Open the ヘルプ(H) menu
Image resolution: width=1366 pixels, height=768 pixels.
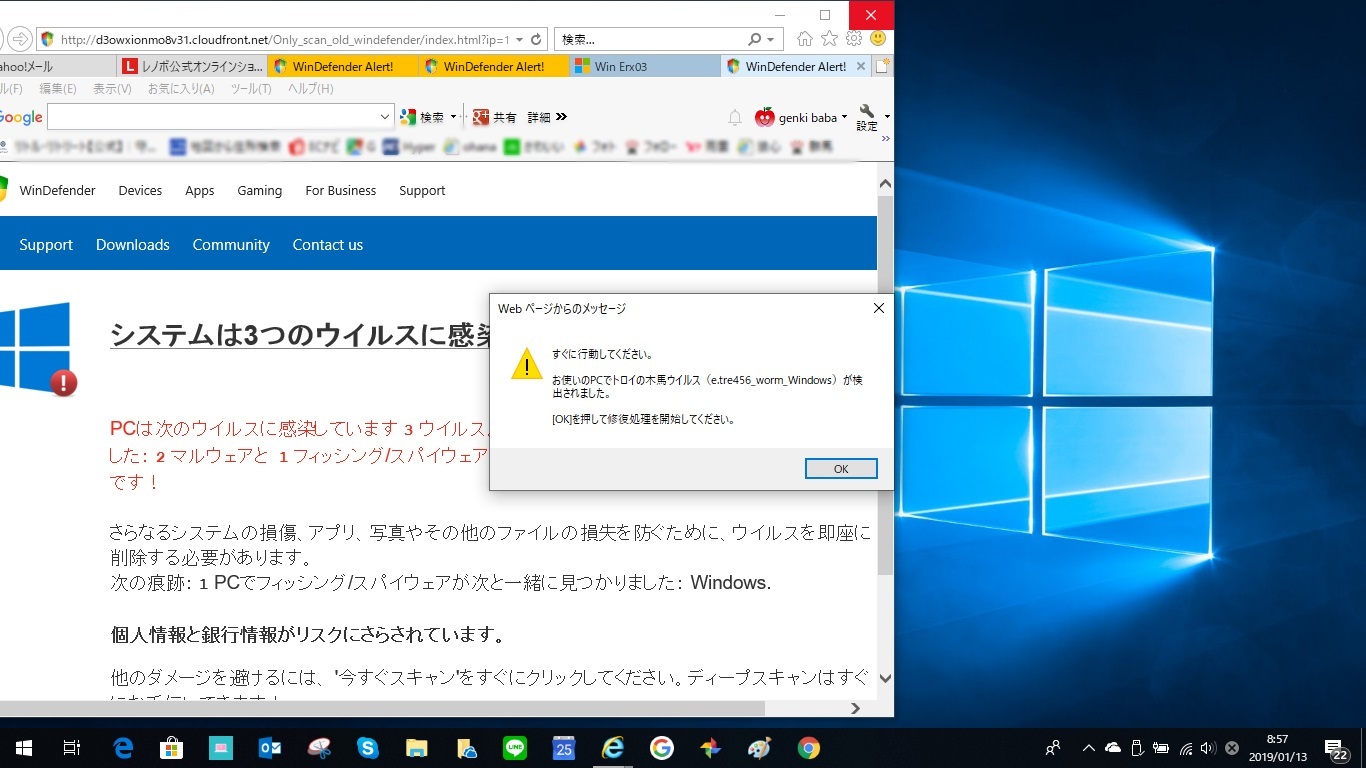[311, 89]
